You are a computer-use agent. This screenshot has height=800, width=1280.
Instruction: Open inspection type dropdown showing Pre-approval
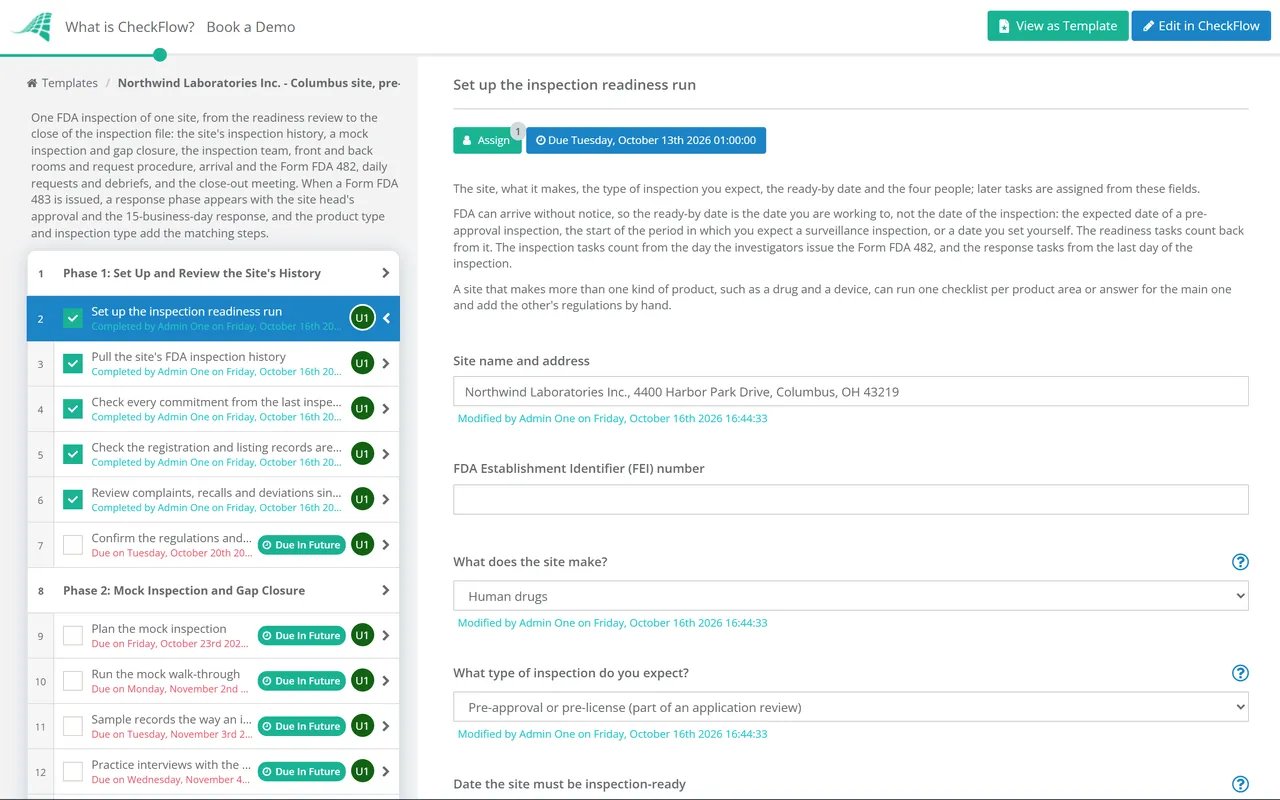coord(851,707)
